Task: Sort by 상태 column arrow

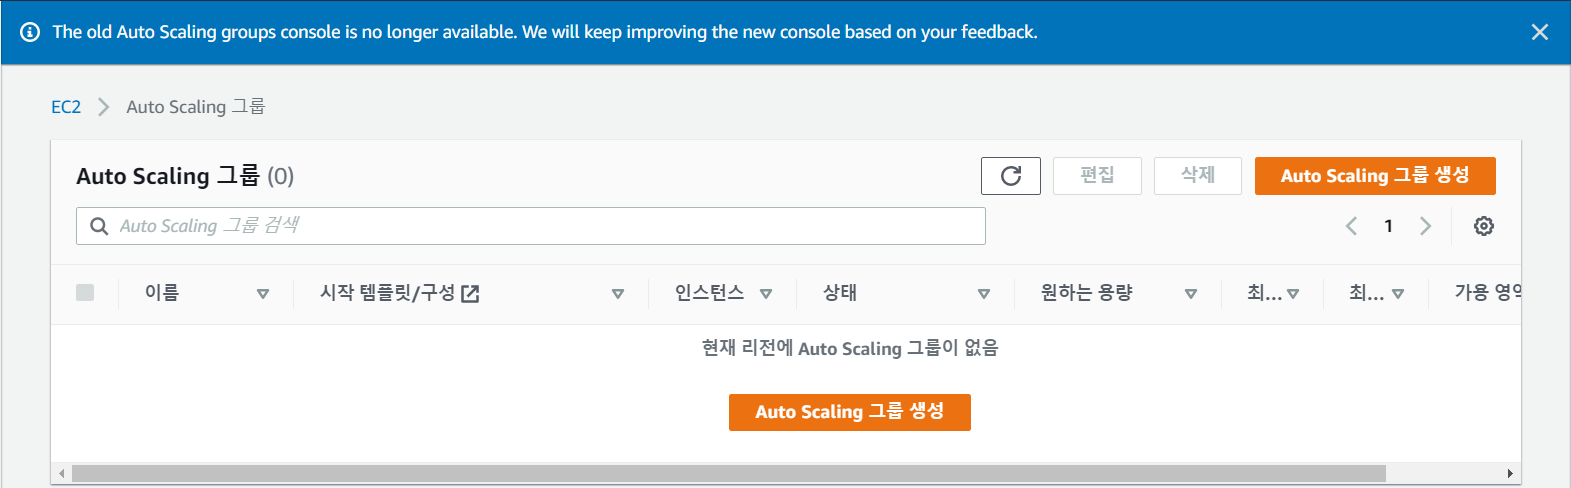Action: [984, 294]
